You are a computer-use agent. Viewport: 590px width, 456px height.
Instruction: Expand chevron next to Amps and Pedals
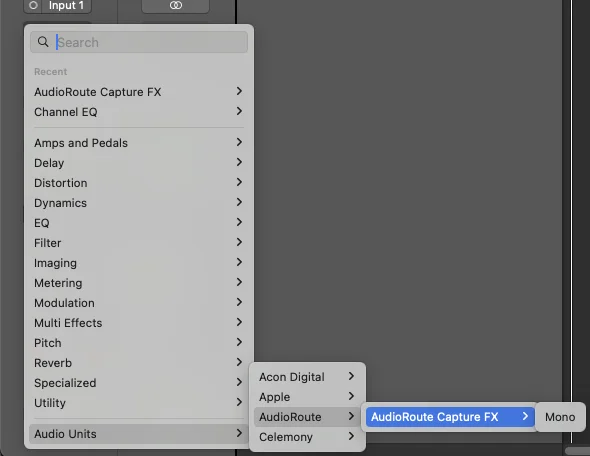[239, 142]
